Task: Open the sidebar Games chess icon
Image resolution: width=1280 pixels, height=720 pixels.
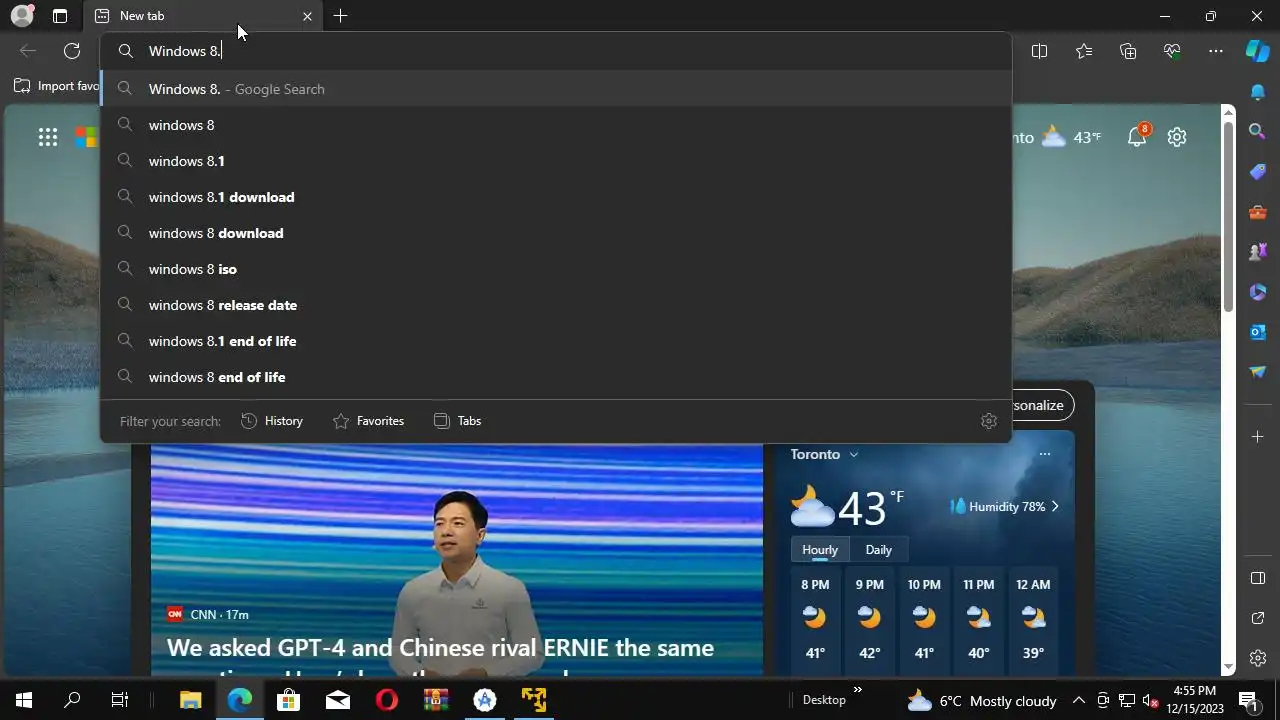Action: [x=1258, y=252]
